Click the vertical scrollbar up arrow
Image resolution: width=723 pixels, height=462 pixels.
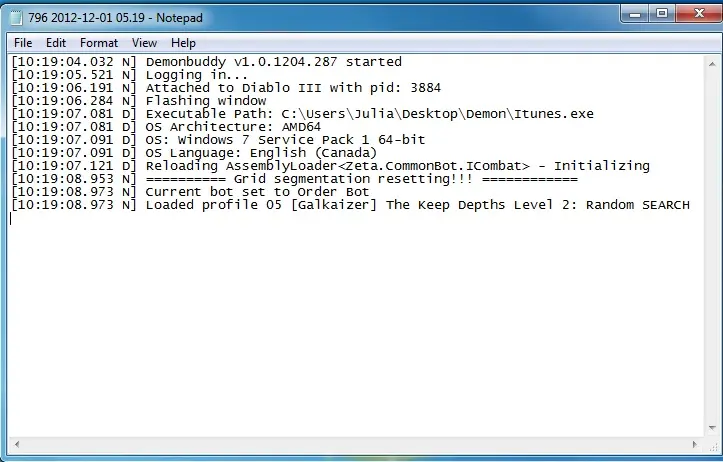712,64
